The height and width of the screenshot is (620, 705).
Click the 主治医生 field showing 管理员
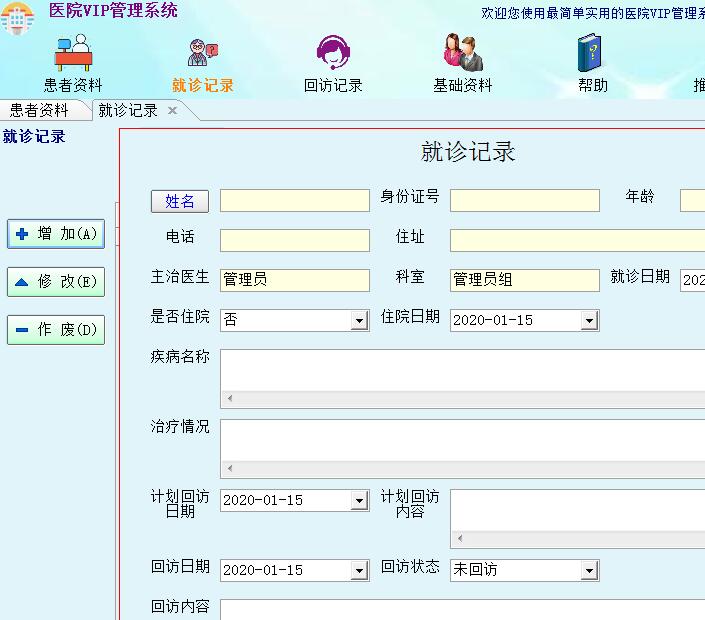tap(295, 280)
